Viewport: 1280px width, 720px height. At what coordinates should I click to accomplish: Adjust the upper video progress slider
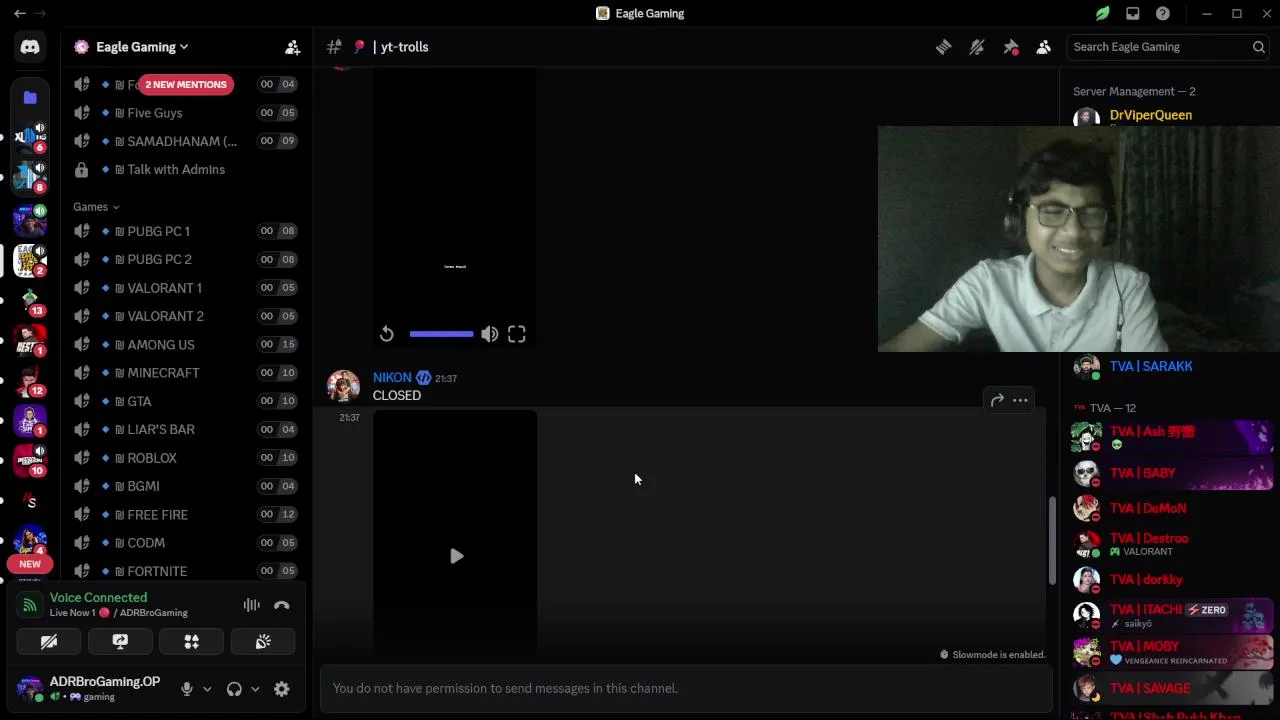(441, 334)
